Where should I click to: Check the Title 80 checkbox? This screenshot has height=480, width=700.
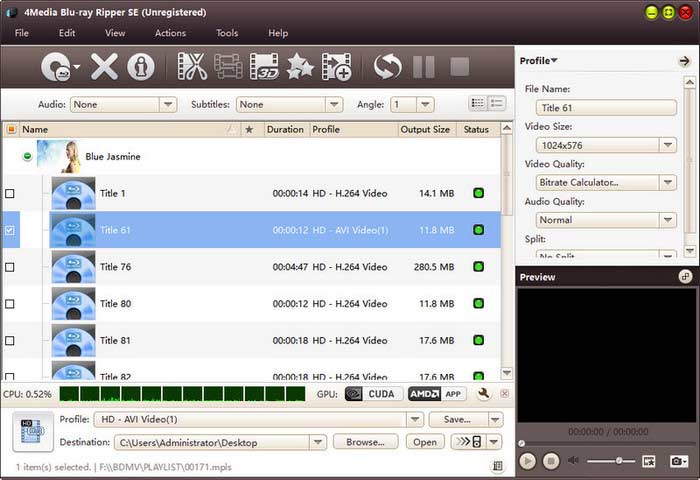tap(9, 304)
